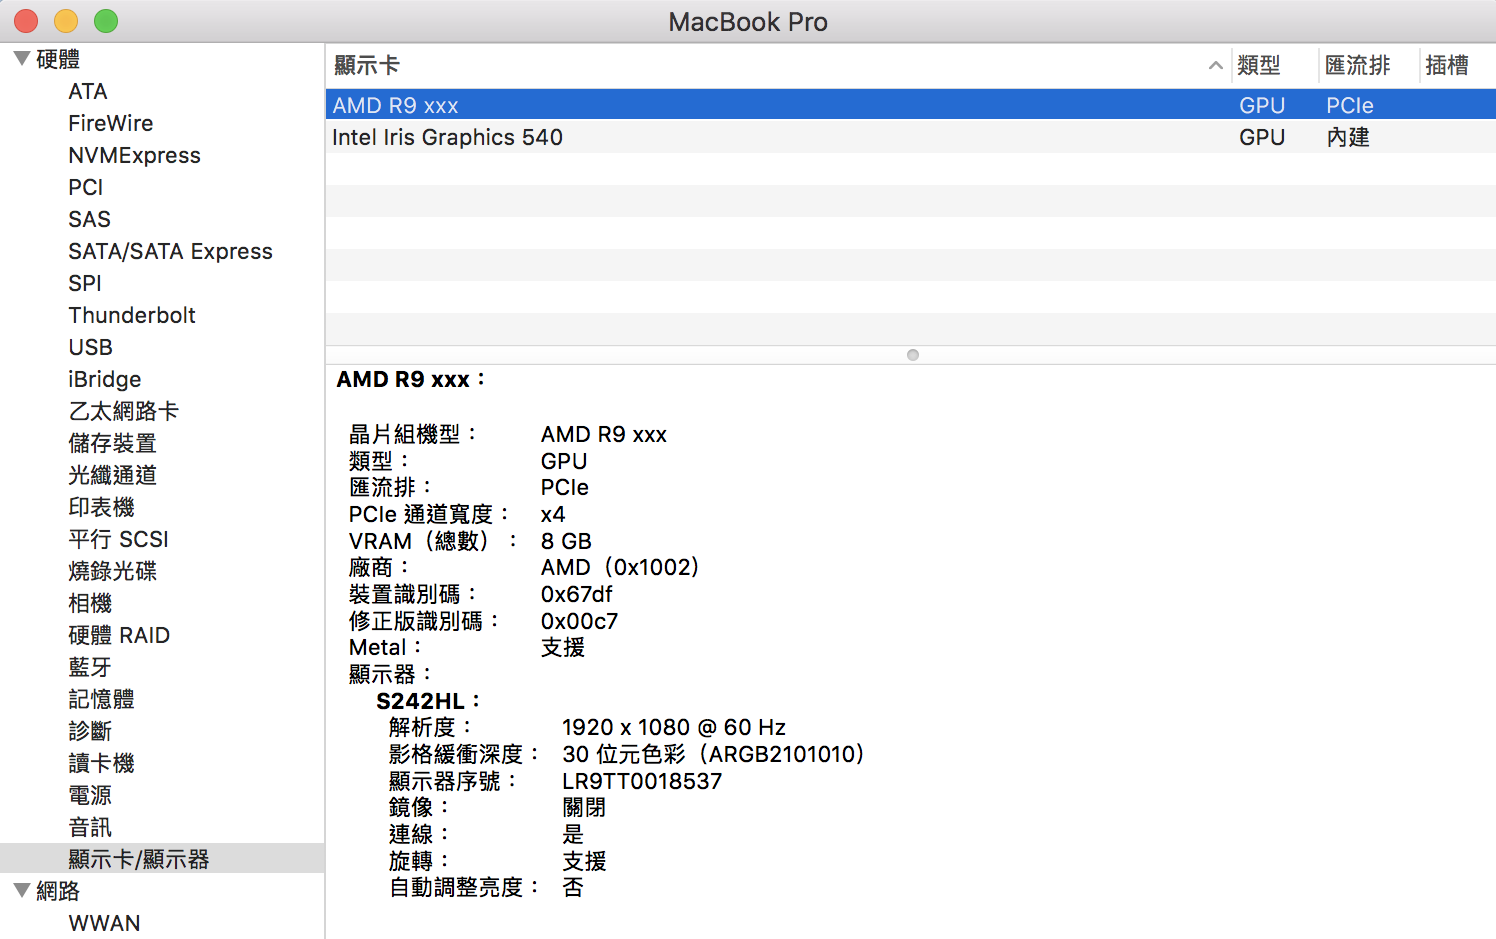
Task: Select USB in the hardware list
Action: (x=90, y=347)
